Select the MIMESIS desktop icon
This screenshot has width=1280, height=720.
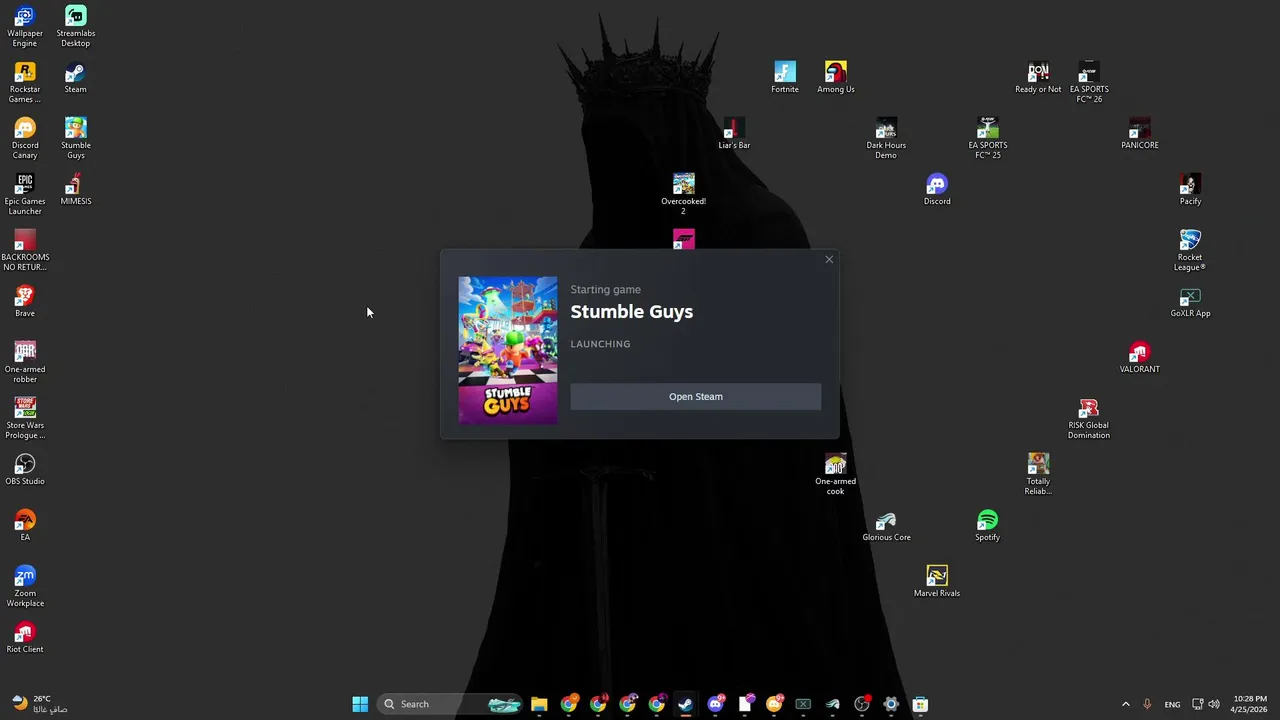76,190
